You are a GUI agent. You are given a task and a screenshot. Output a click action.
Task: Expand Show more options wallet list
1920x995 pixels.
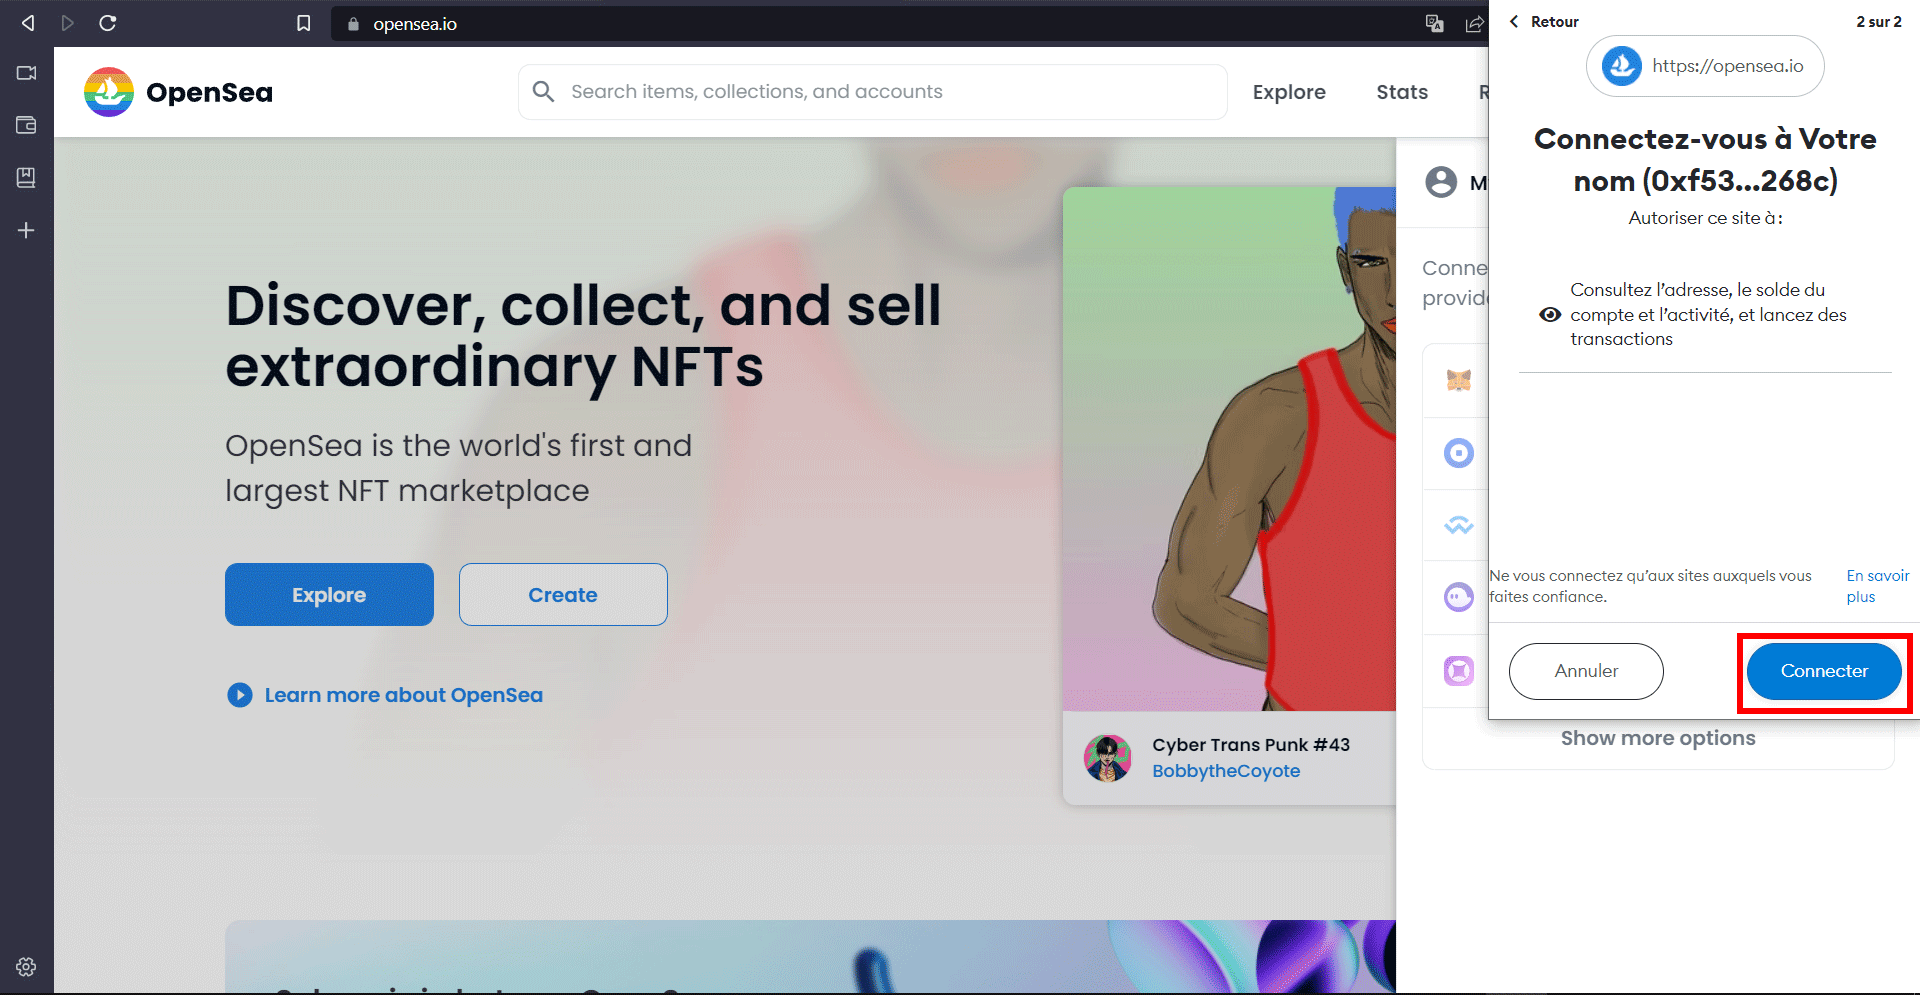click(1658, 738)
